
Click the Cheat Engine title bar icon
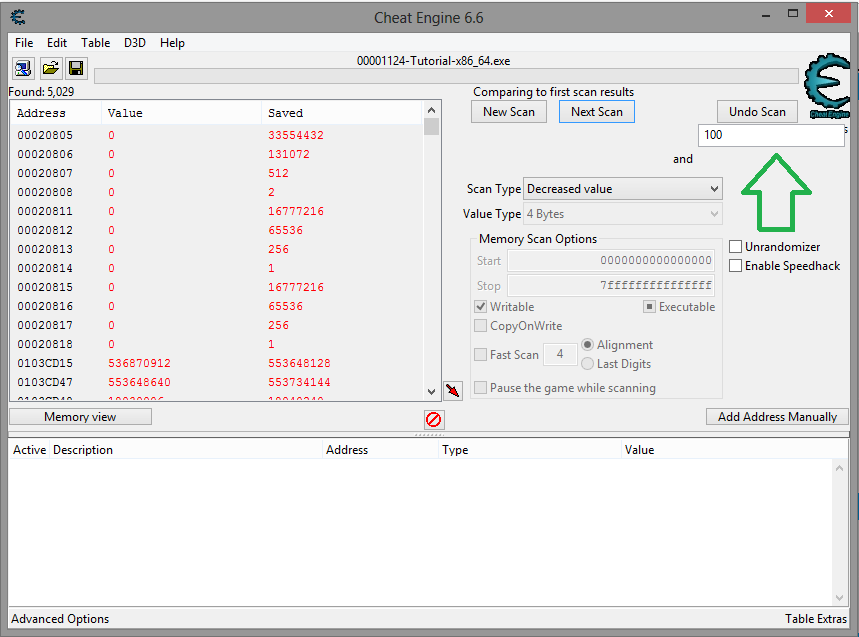pos(18,17)
